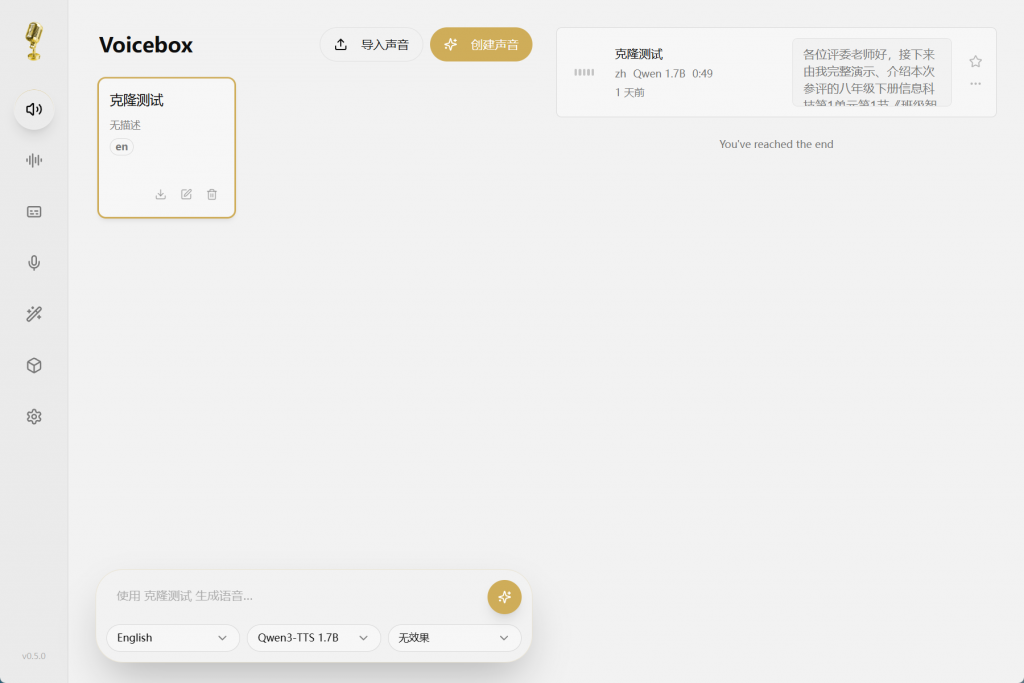Viewport: 1024px width, 683px height.
Task: Click the zh Qwen 1.7B 0:49 info line
Action: click(664, 74)
